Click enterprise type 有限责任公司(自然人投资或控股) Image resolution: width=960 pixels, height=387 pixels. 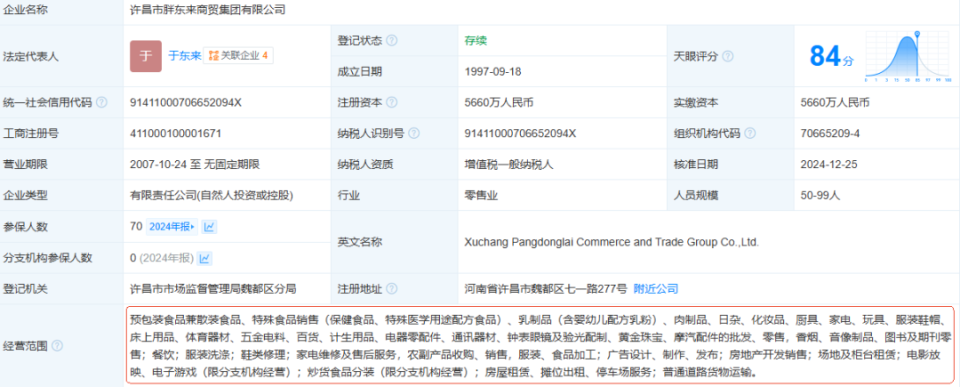(211, 195)
